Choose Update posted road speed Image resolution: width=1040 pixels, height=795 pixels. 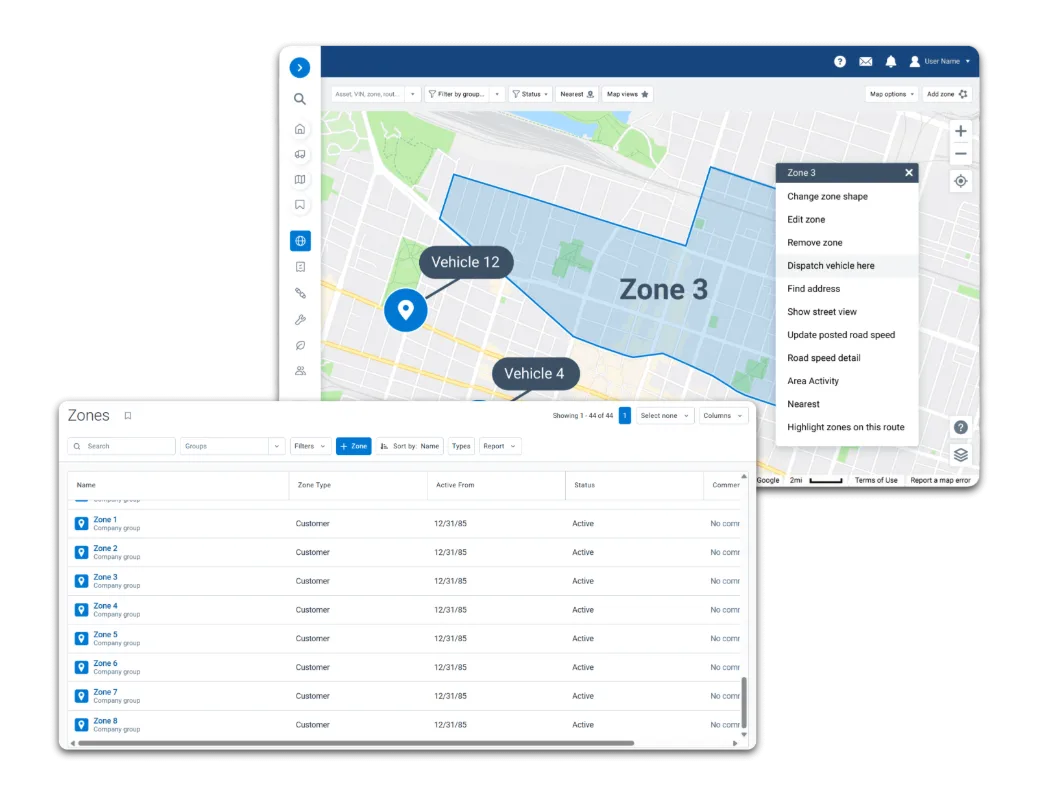click(x=847, y=335)
